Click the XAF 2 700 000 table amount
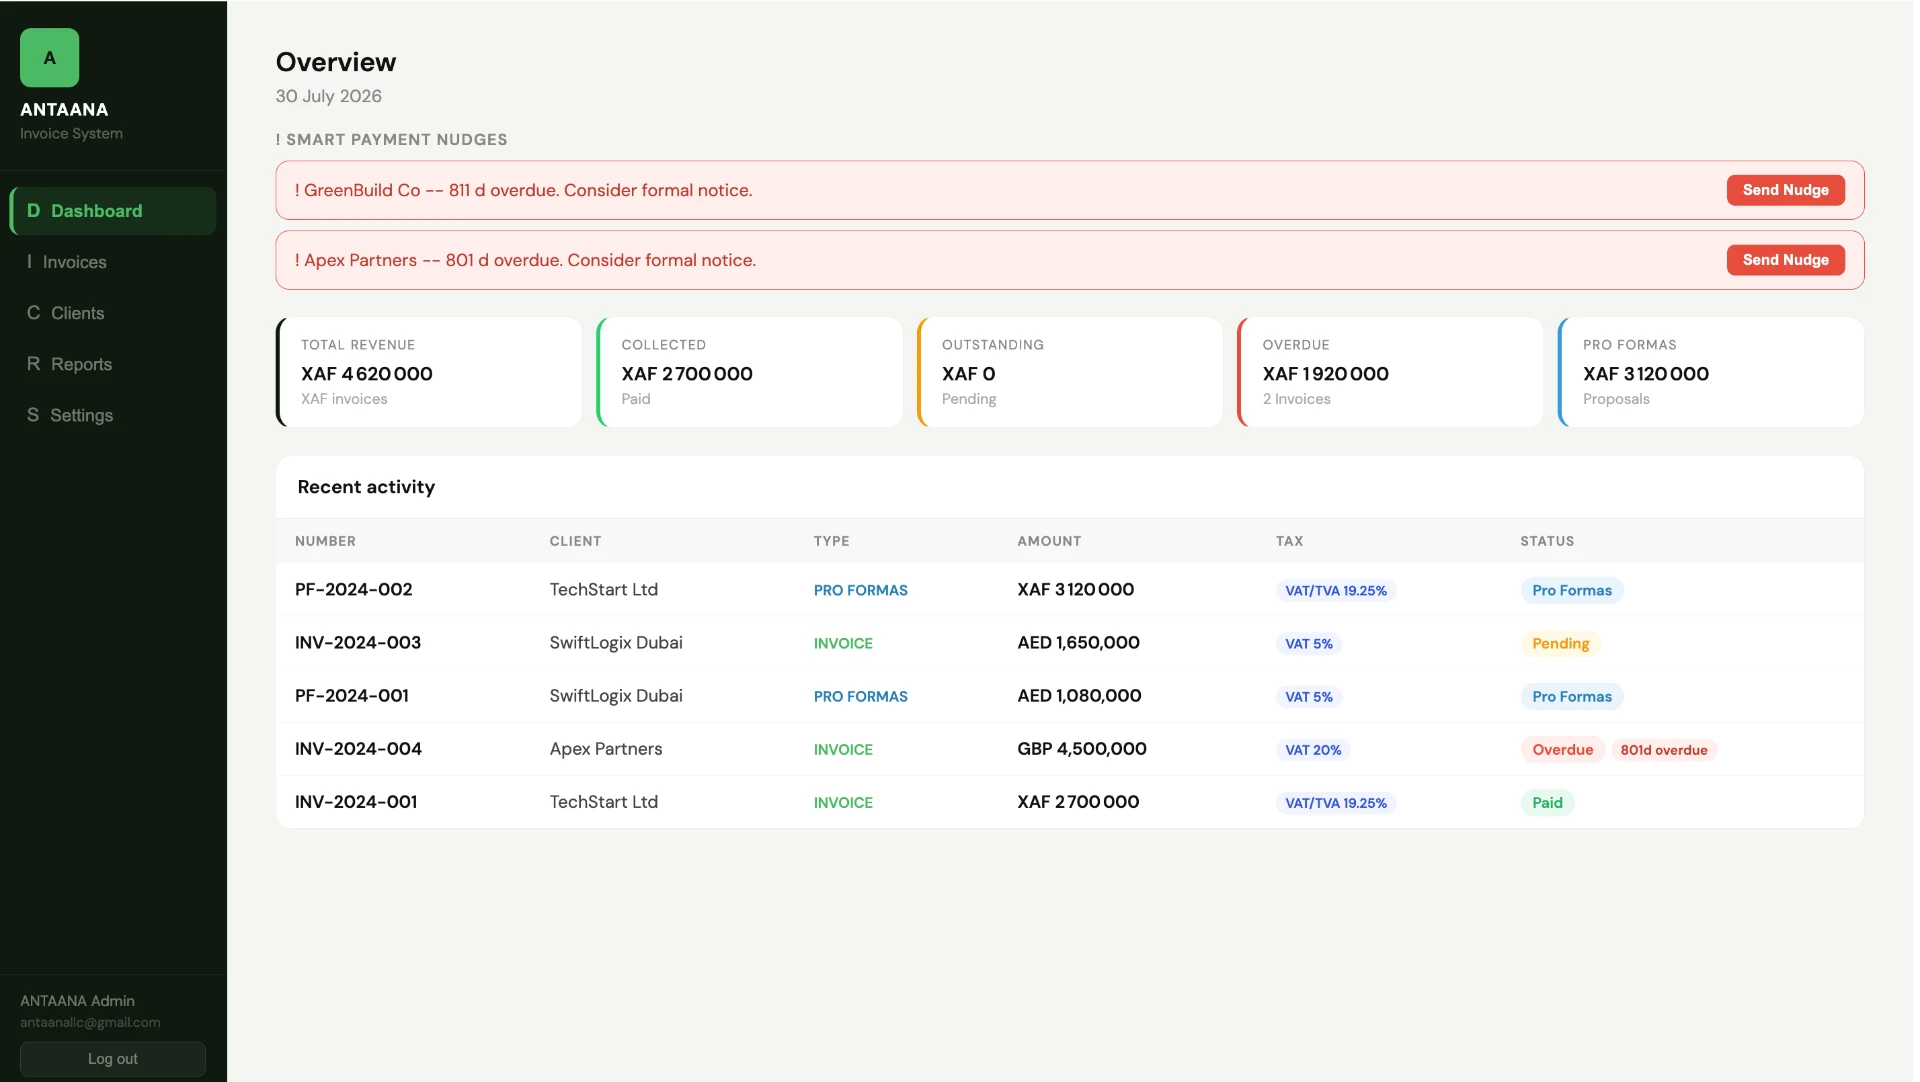 click(1078, 802)
